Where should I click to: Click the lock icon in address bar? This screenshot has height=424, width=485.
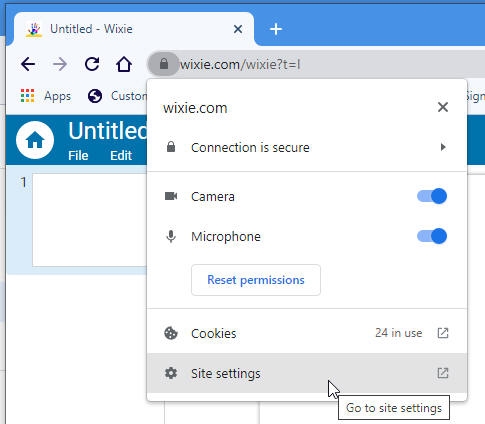pyautogui.click(x=163, y=64)
